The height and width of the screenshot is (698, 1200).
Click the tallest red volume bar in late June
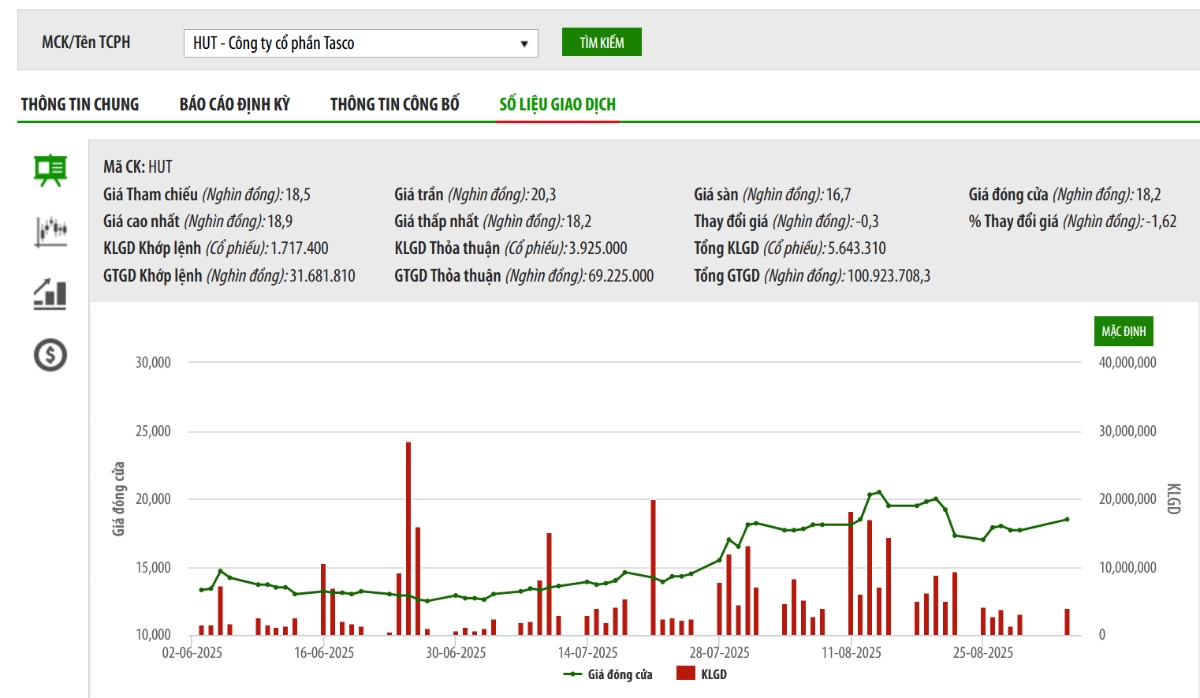408,538
